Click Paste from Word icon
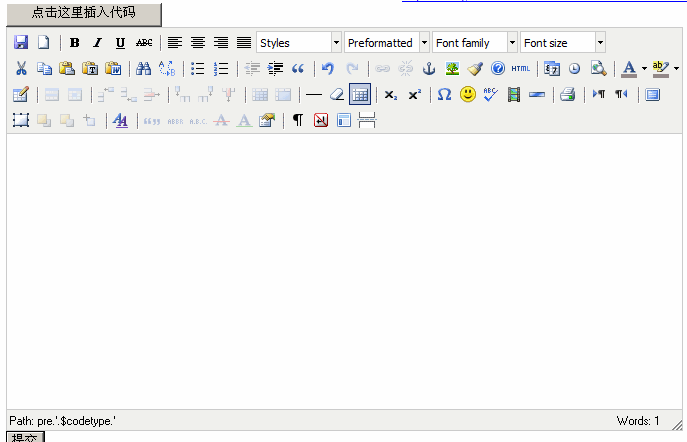The width and height of the screenshot is (687, 442). 113,68
